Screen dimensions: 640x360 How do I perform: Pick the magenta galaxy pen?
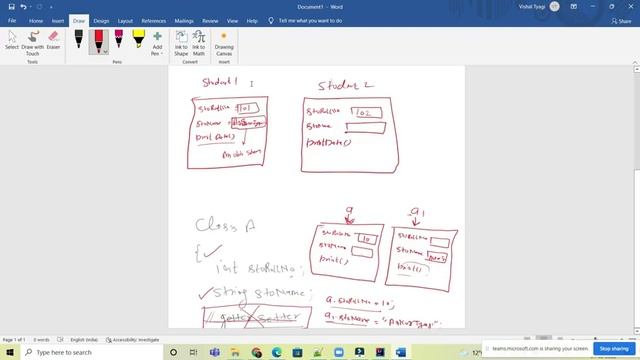click(x=119, y=40)
